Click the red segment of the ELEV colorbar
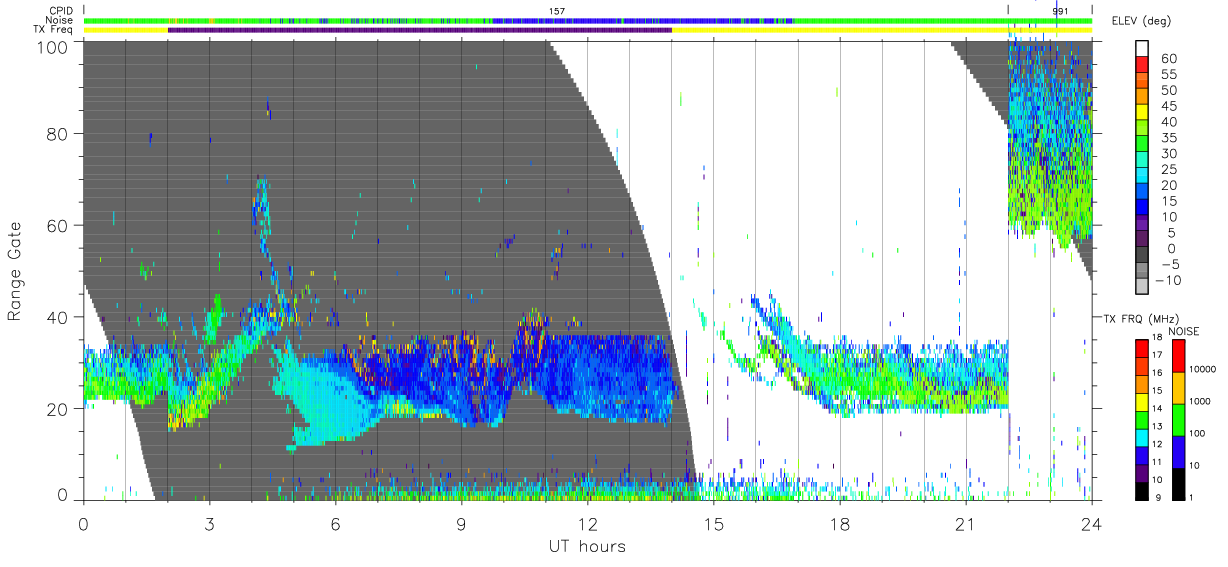 pos(1142,66)
